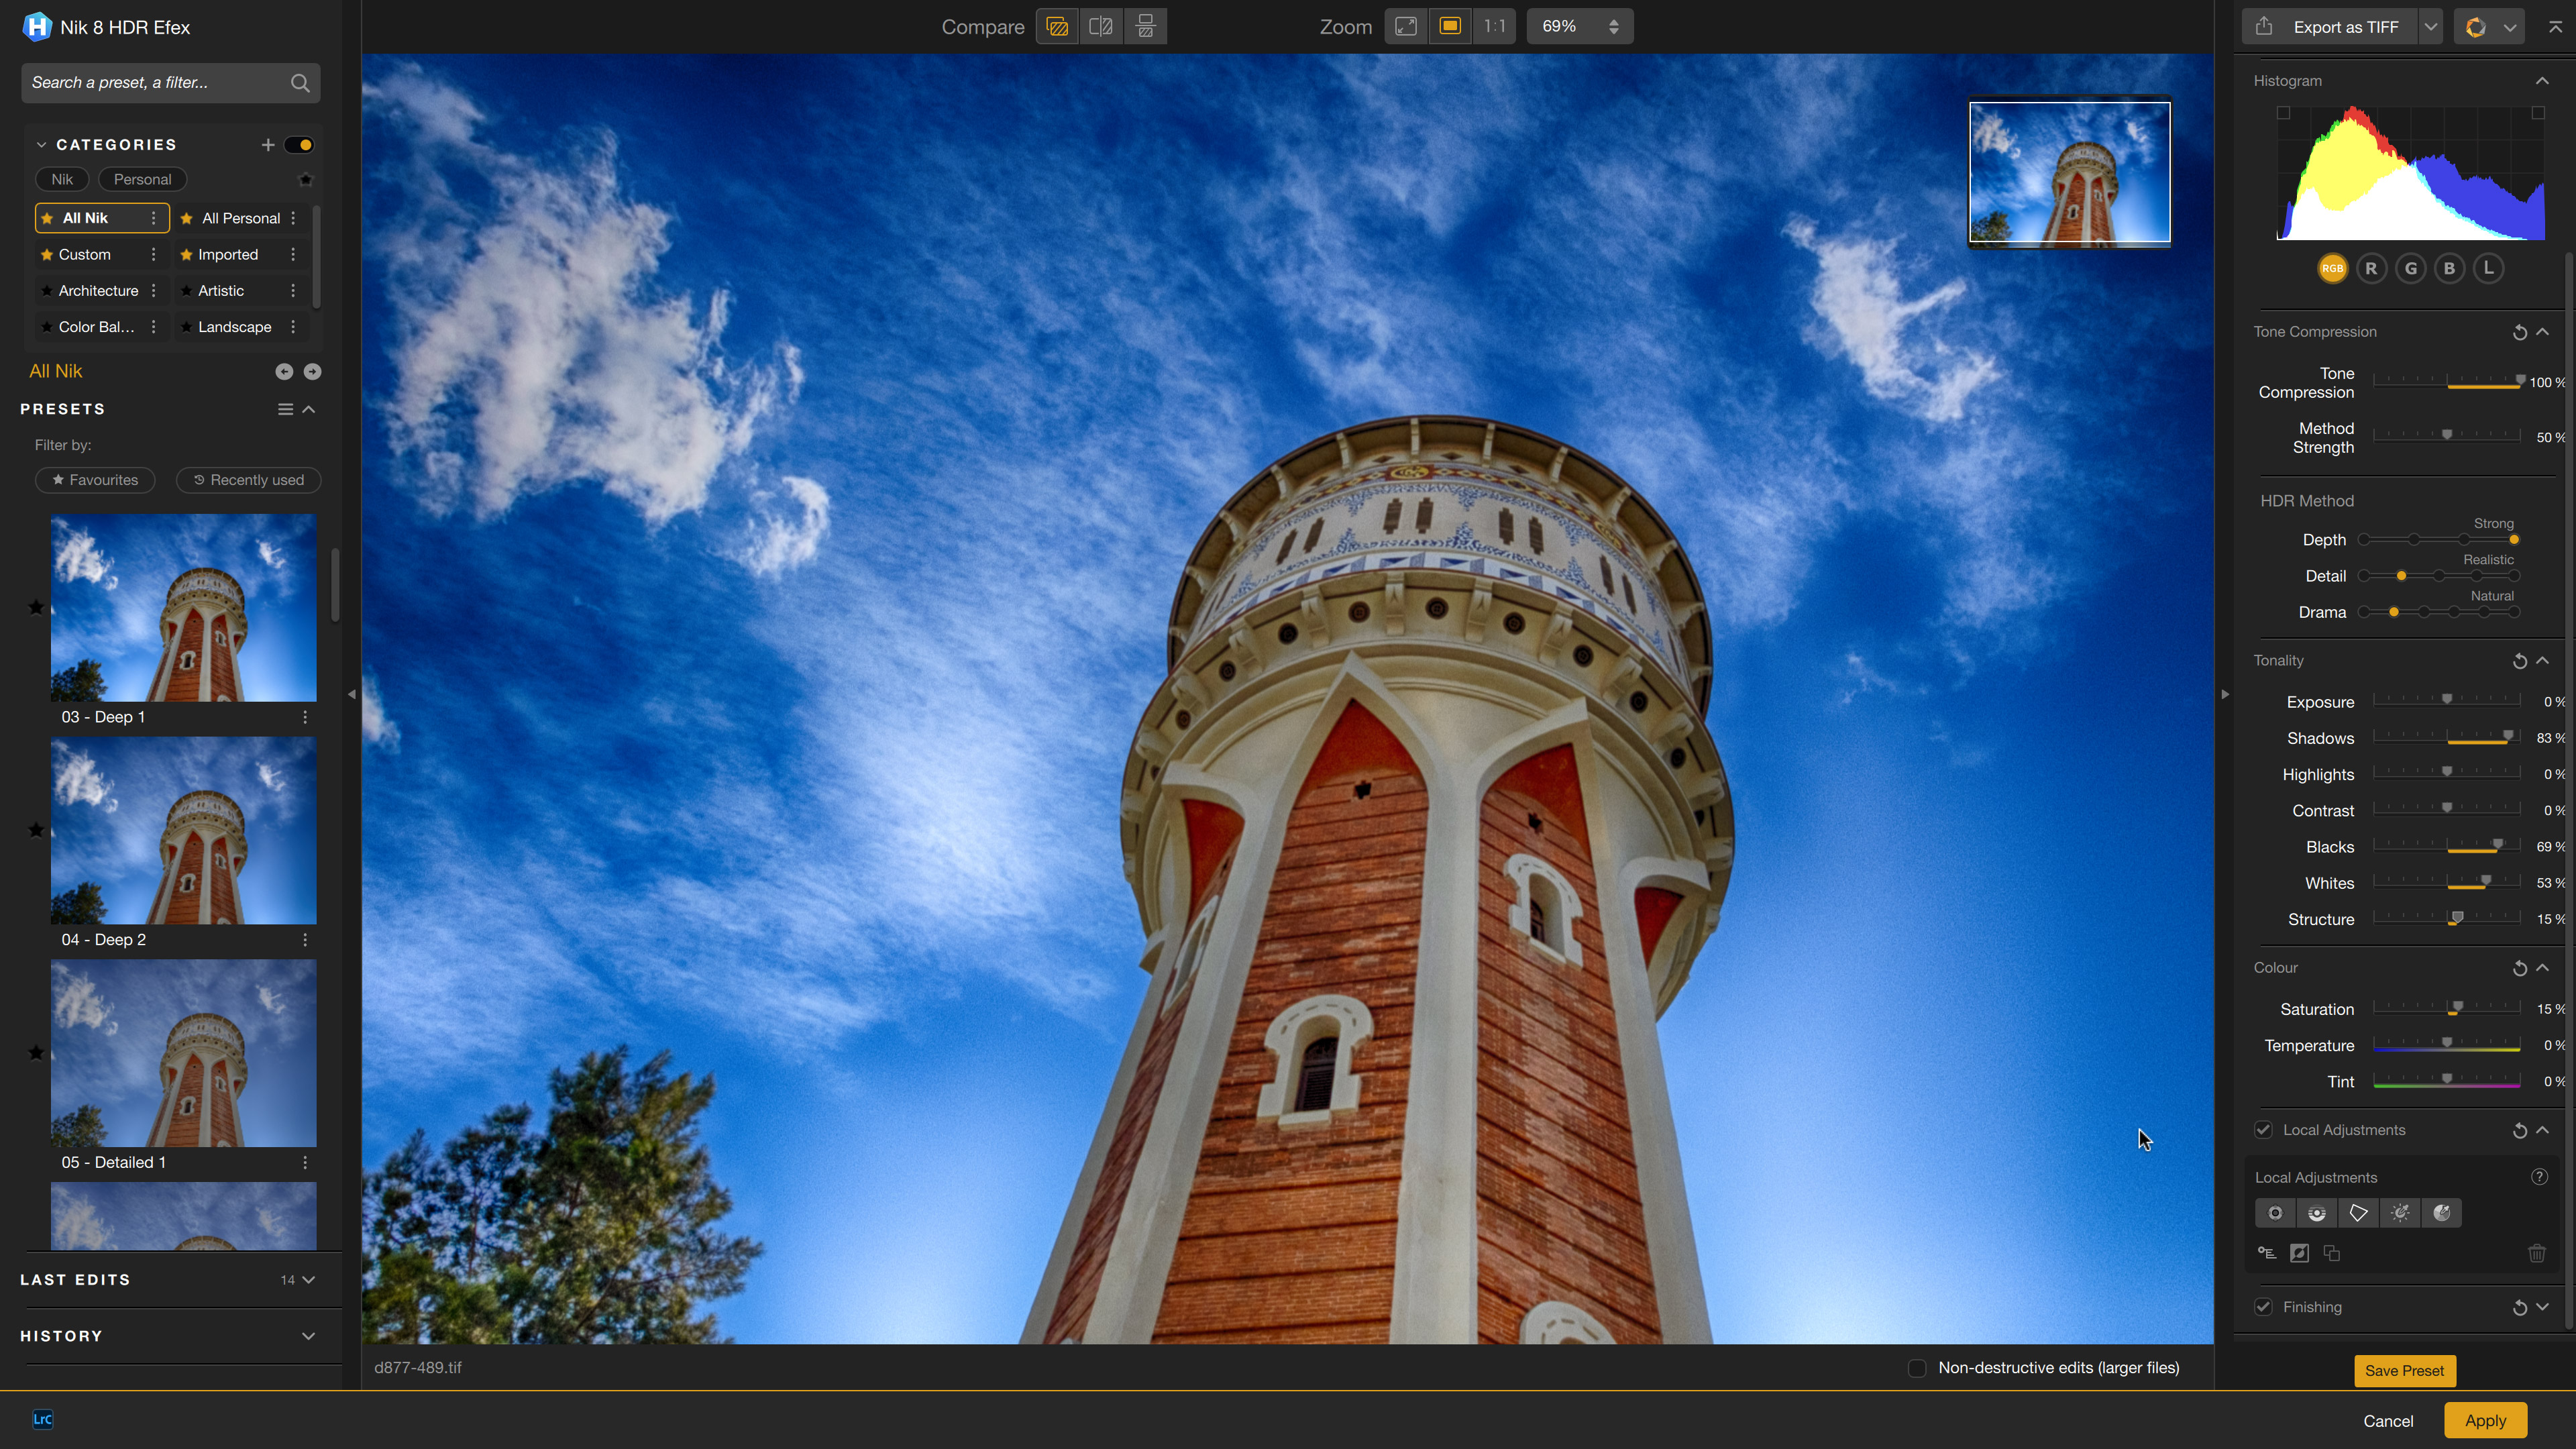The width and height of the screenshot is (2576, 1449).
Task: Show the red channel histogram
Action: (2371, 268)
